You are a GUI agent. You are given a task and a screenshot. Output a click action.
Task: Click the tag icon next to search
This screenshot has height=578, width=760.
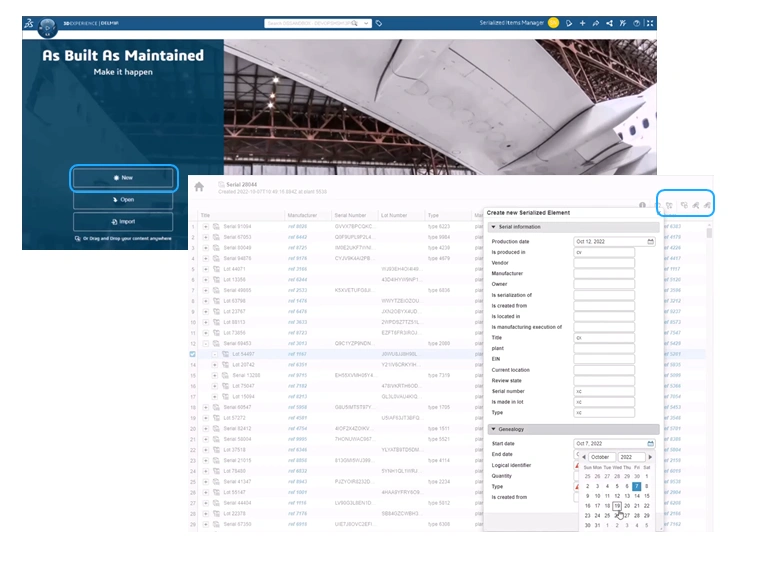pos(379,23)
